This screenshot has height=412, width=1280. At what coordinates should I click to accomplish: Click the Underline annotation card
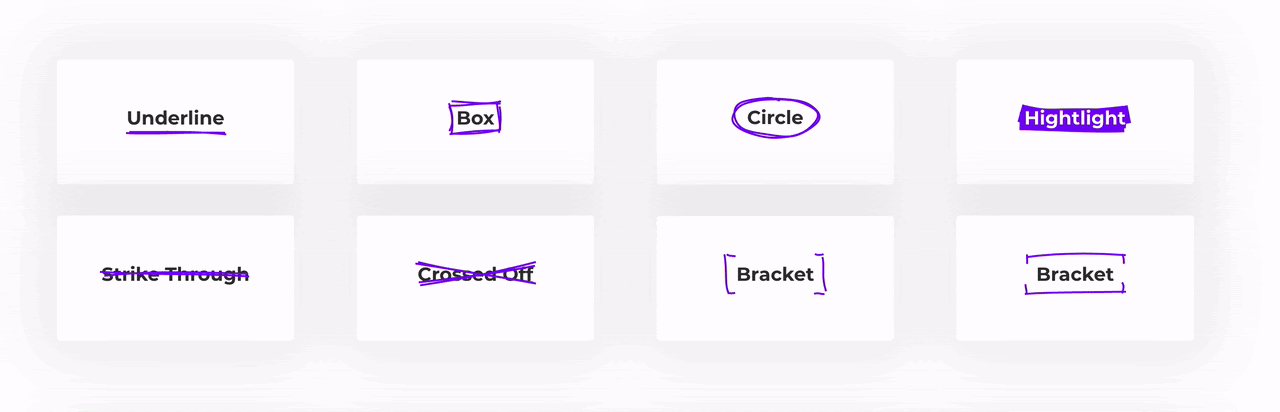tap(175, 121)
